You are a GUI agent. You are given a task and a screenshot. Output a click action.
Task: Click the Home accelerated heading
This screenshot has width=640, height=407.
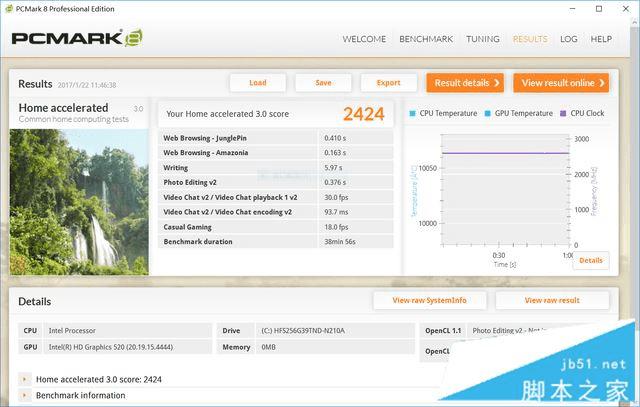click(63, 108)
